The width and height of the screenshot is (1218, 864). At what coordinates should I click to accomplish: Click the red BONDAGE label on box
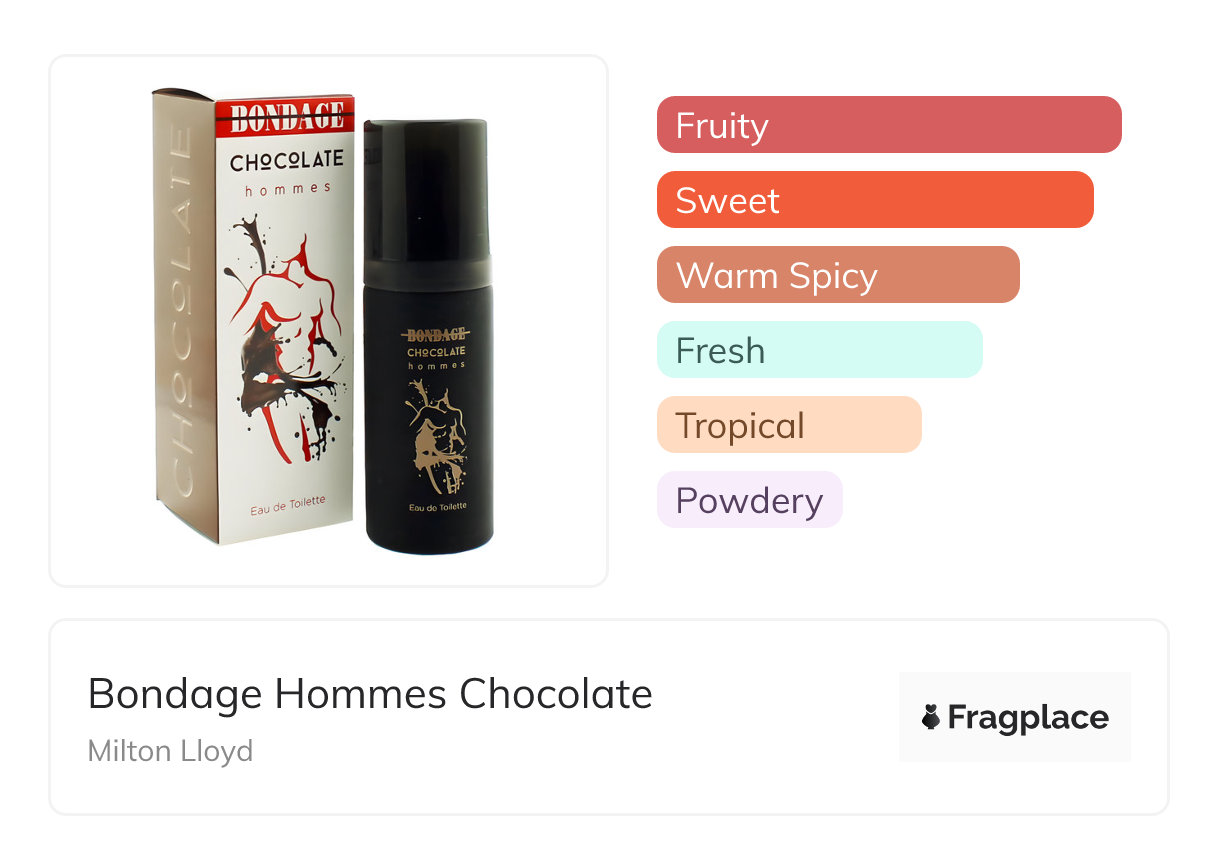(x=287, y=116)
